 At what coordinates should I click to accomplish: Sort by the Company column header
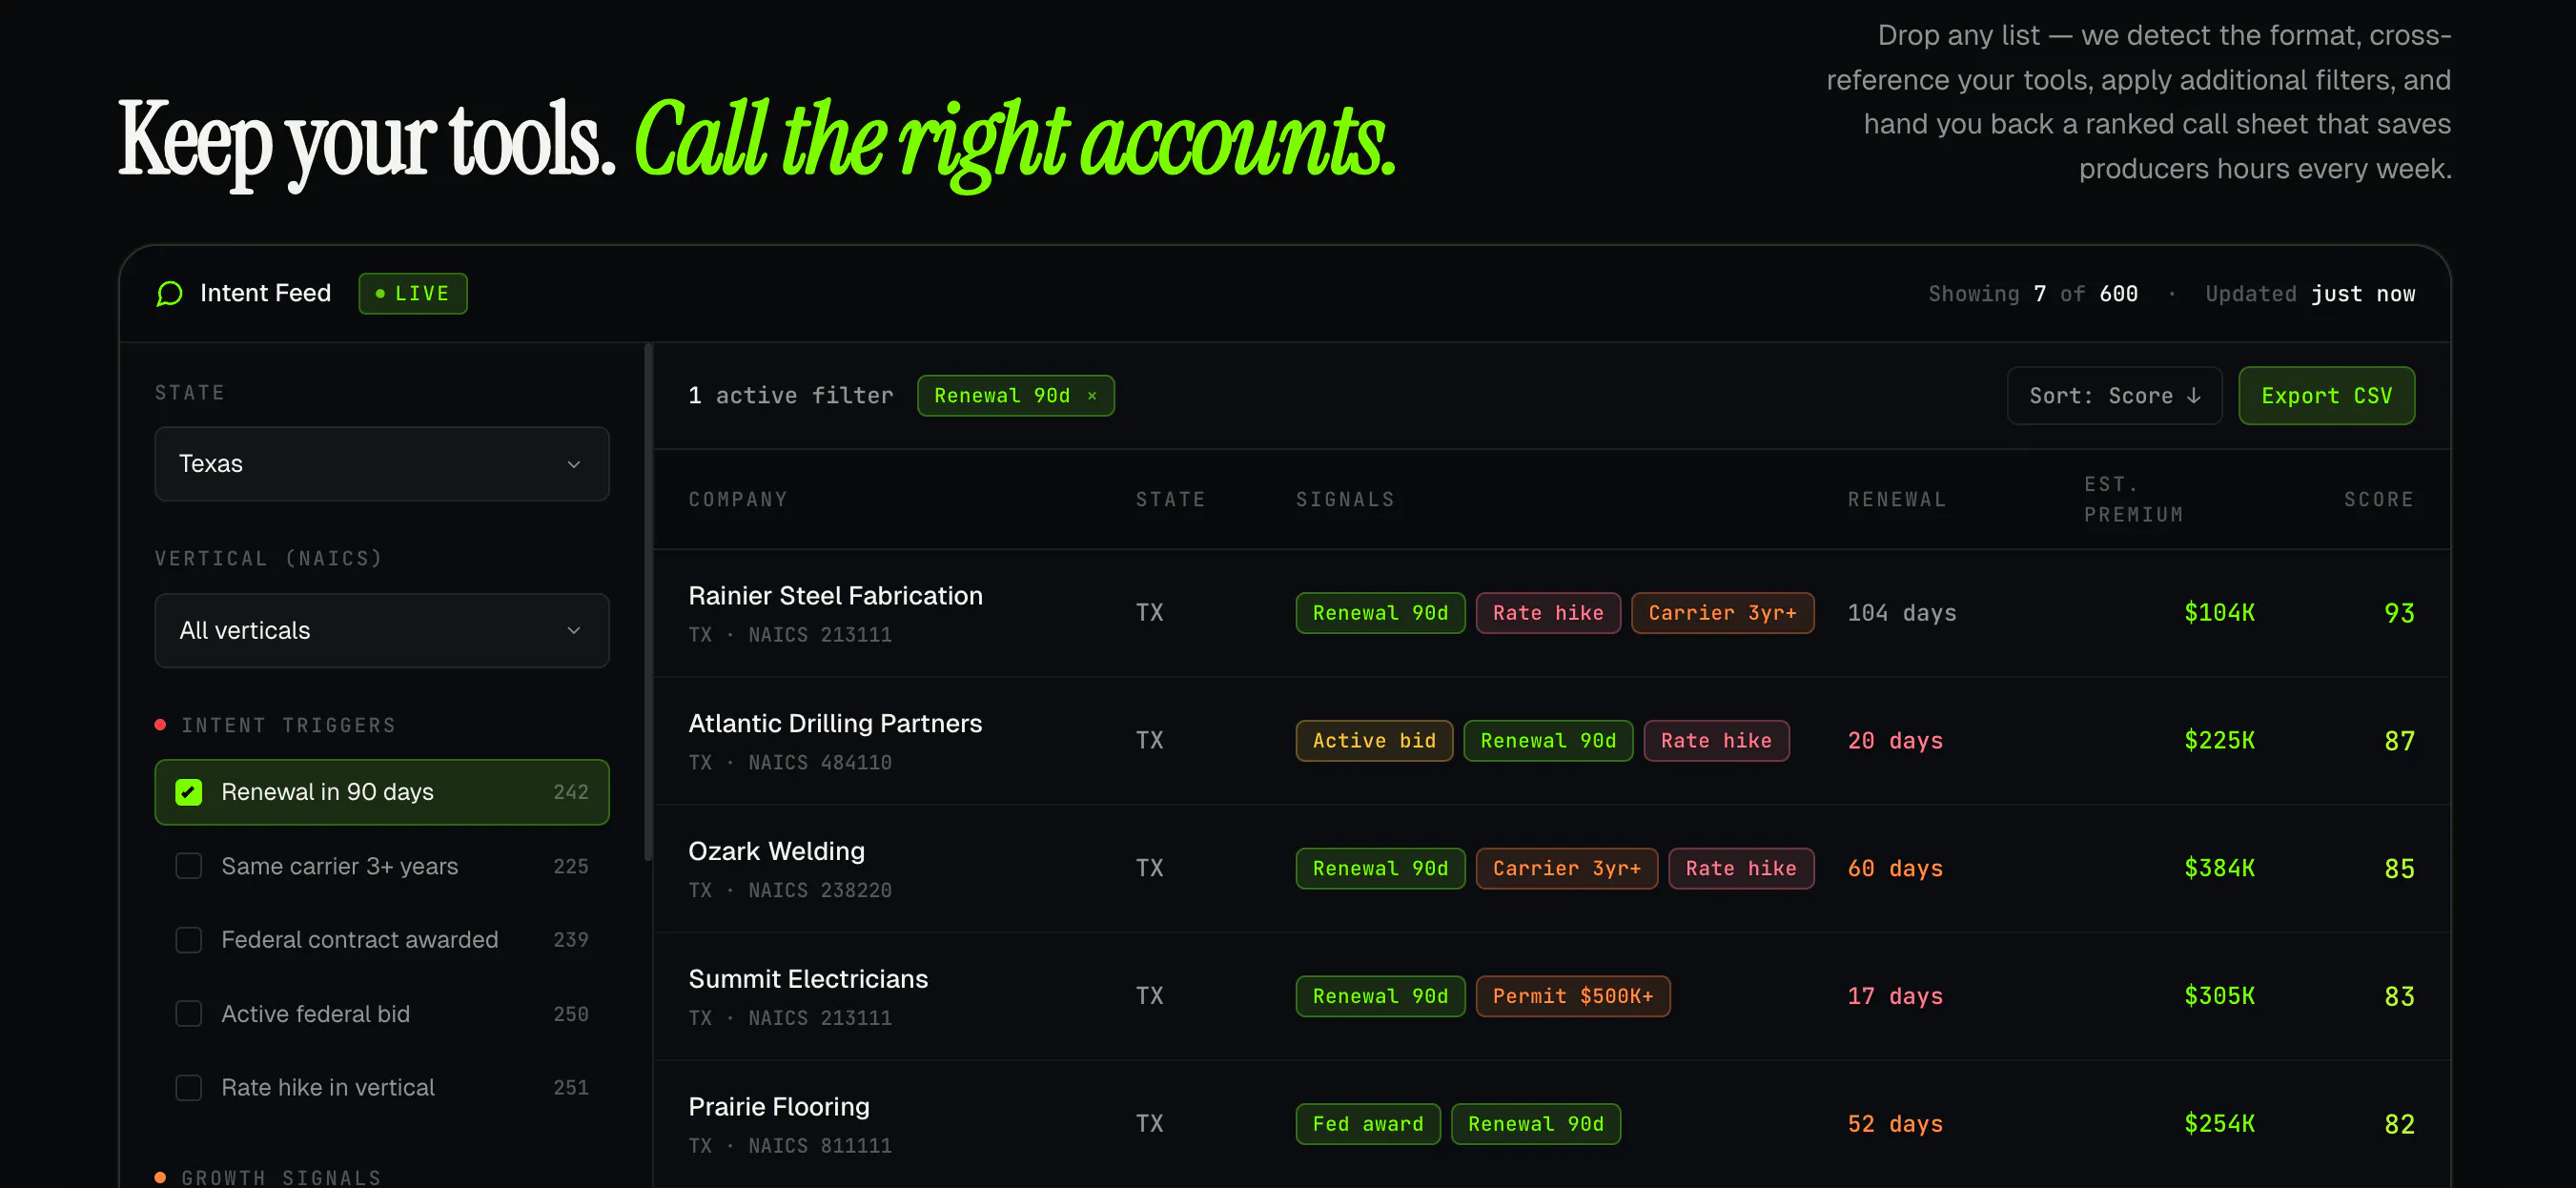(x=738, y=499)
